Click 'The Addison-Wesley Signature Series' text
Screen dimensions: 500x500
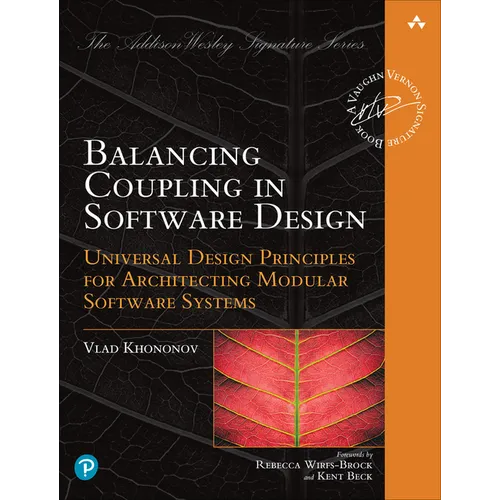pyautogui.click(x=221, y=44)
